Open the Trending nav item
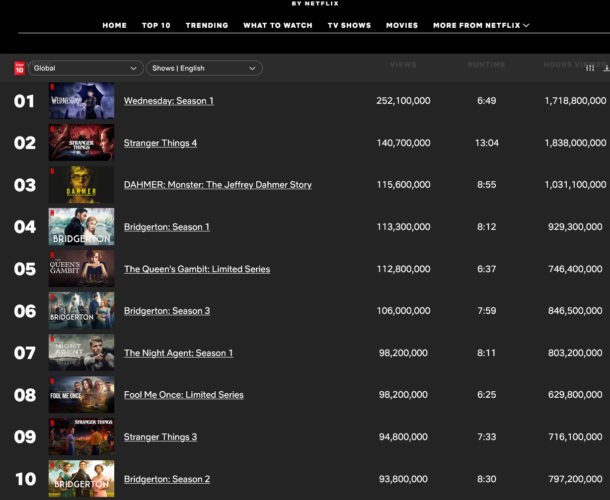Viewport: 610px width, 500px height. tap(207, 25)
